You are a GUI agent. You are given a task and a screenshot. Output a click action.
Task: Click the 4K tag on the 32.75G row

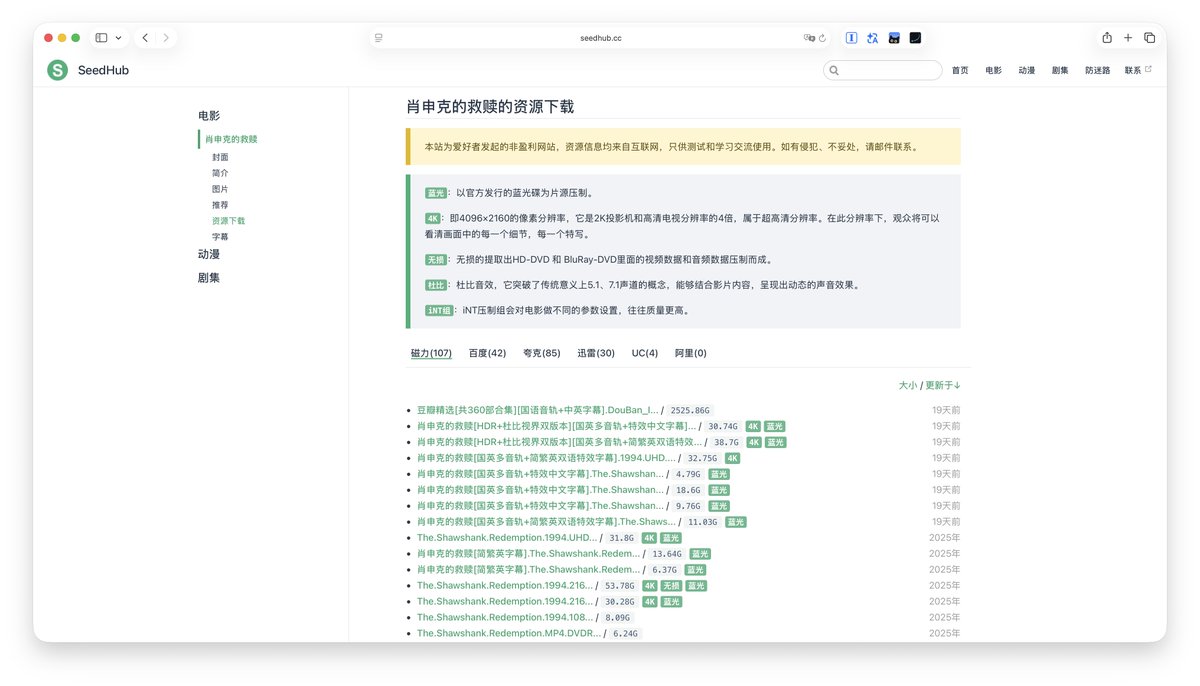(732, 458)
